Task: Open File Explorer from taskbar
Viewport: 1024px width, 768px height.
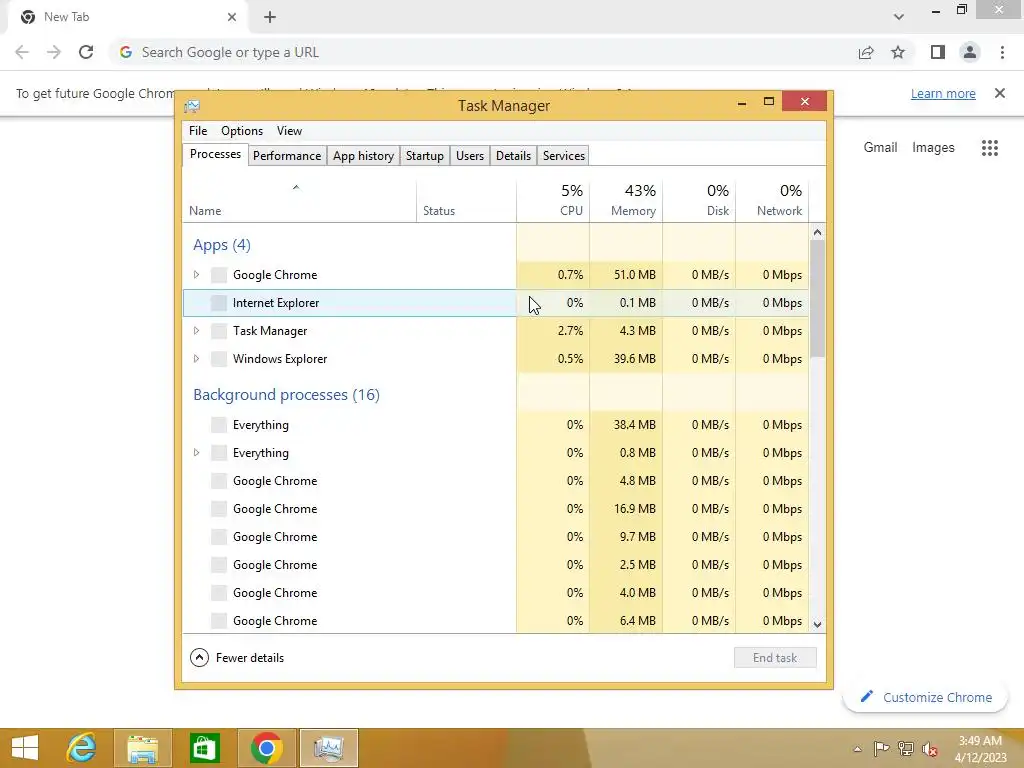Action: tap(142, 748)
